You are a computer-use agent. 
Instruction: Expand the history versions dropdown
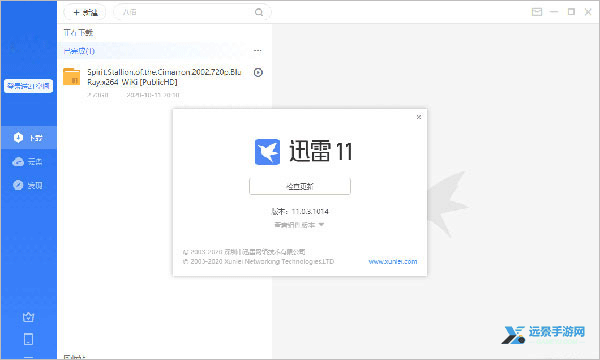299,225
